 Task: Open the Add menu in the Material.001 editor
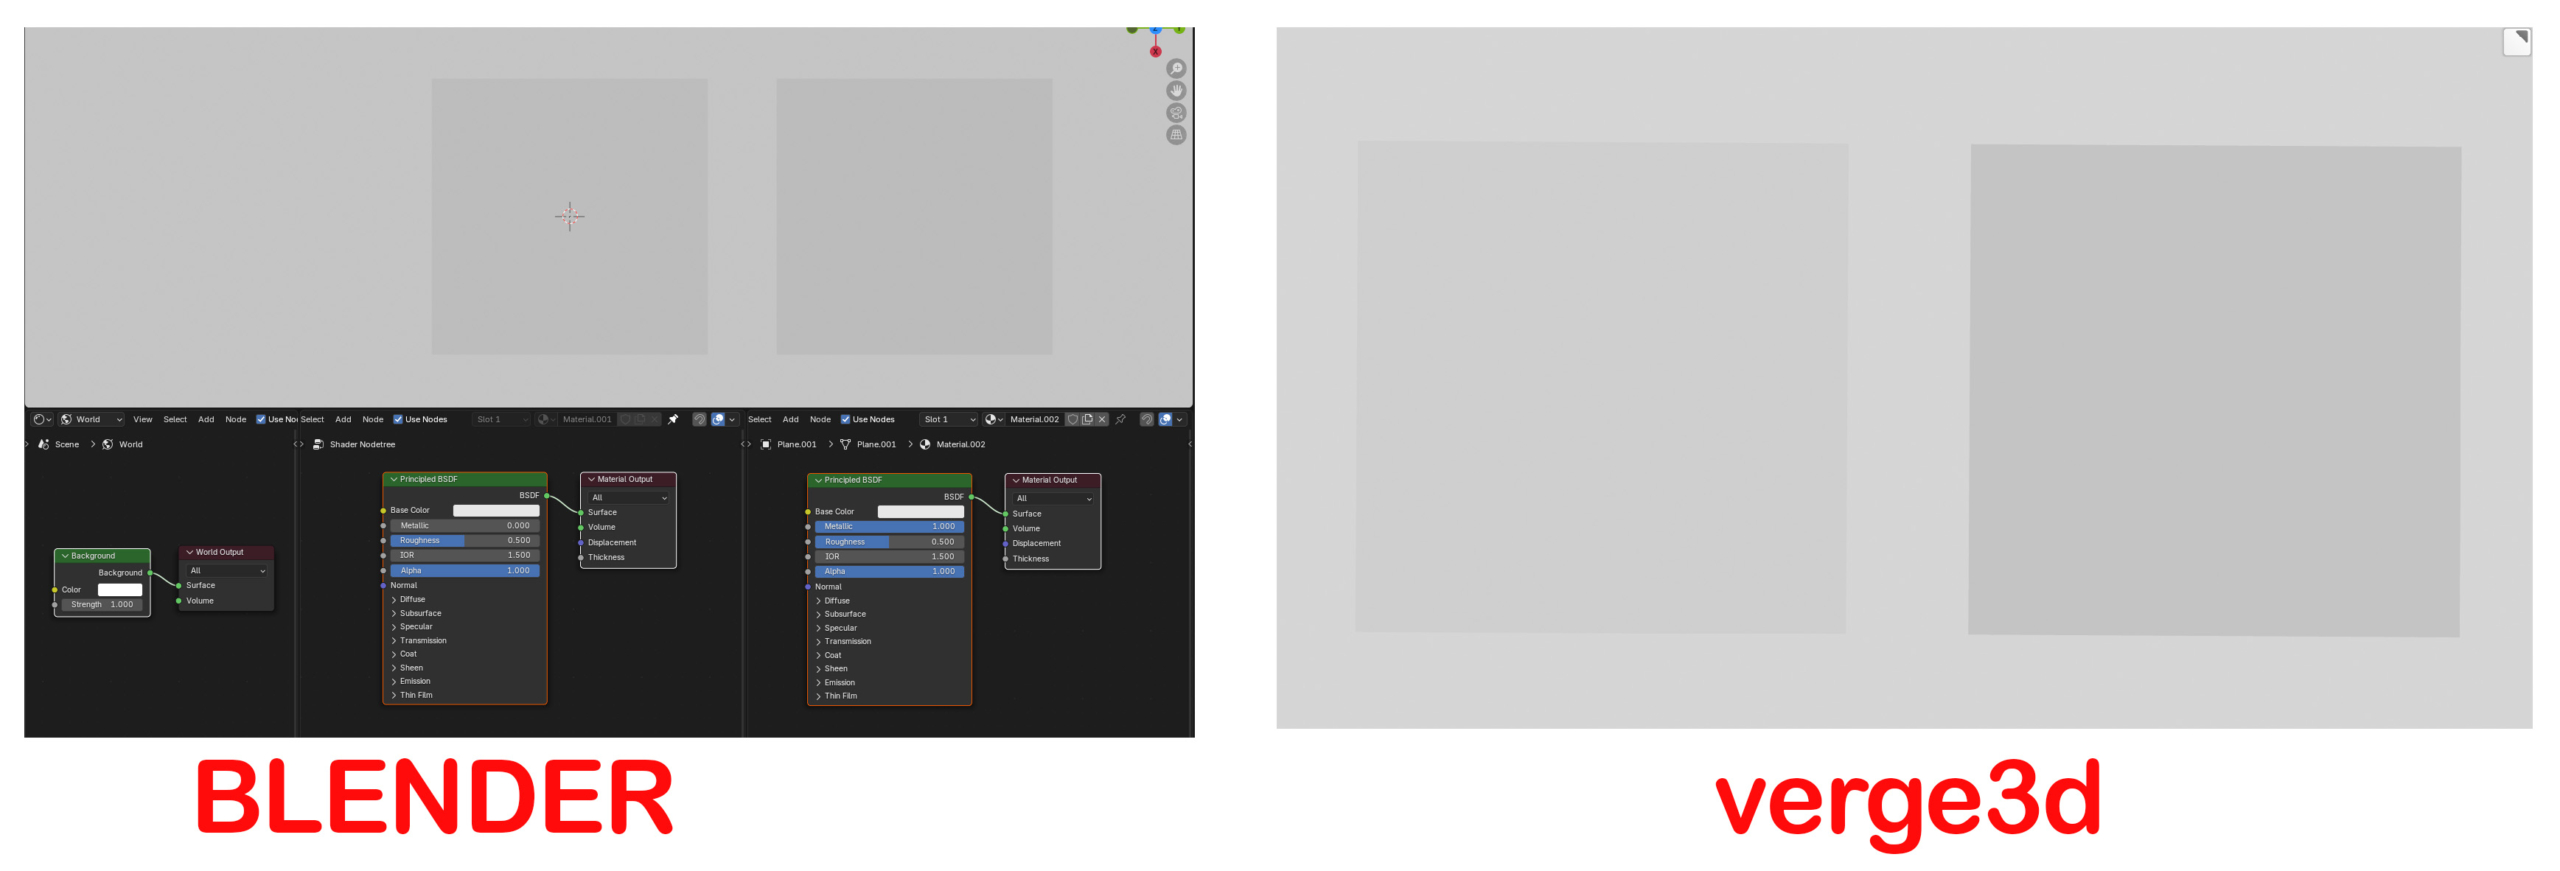(x=343, y=419)
